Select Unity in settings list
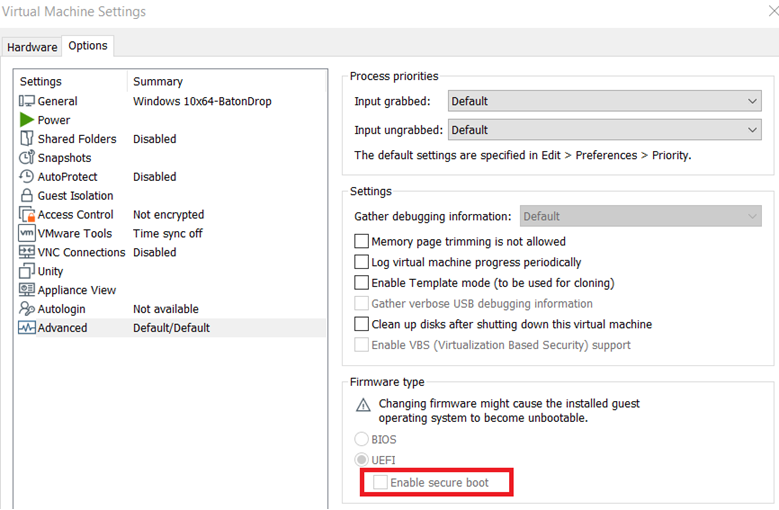 (170, 271)
